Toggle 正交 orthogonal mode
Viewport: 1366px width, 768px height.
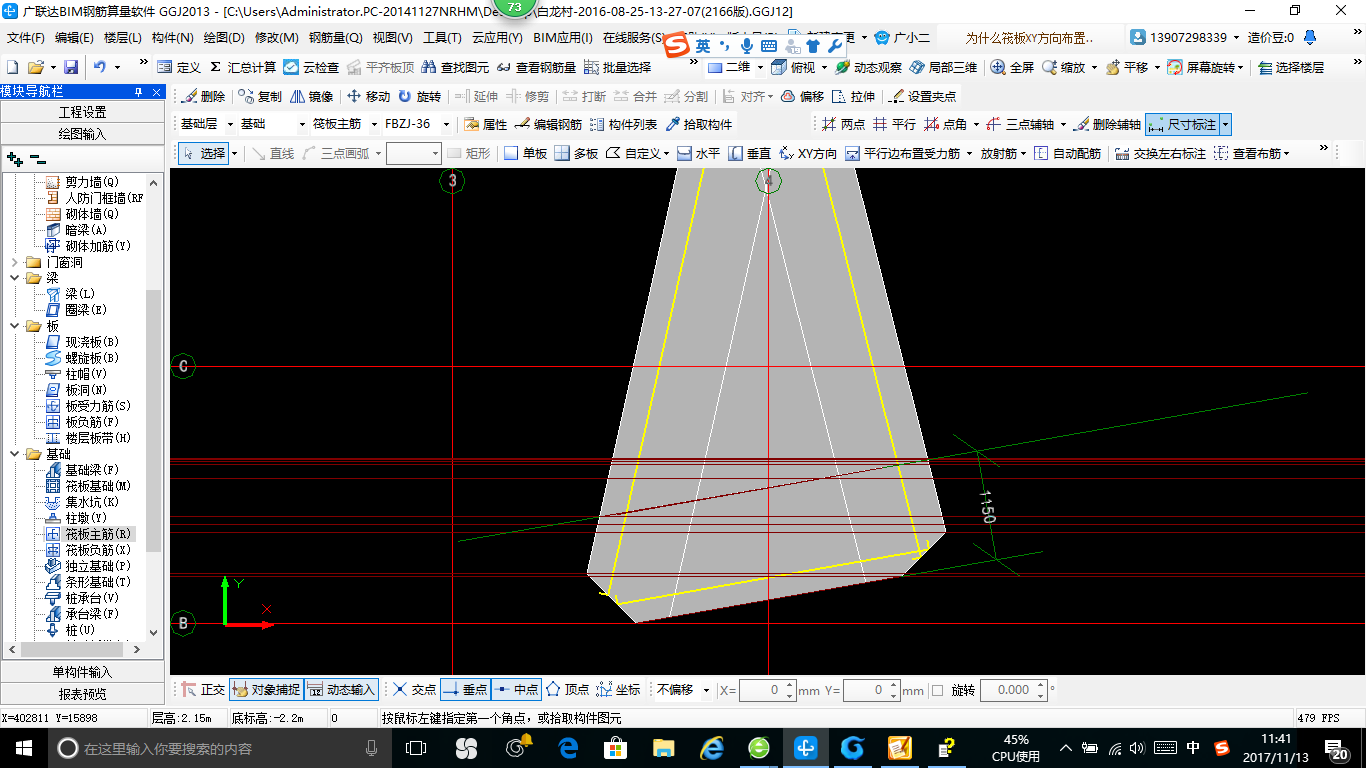[x=203, y=690]
